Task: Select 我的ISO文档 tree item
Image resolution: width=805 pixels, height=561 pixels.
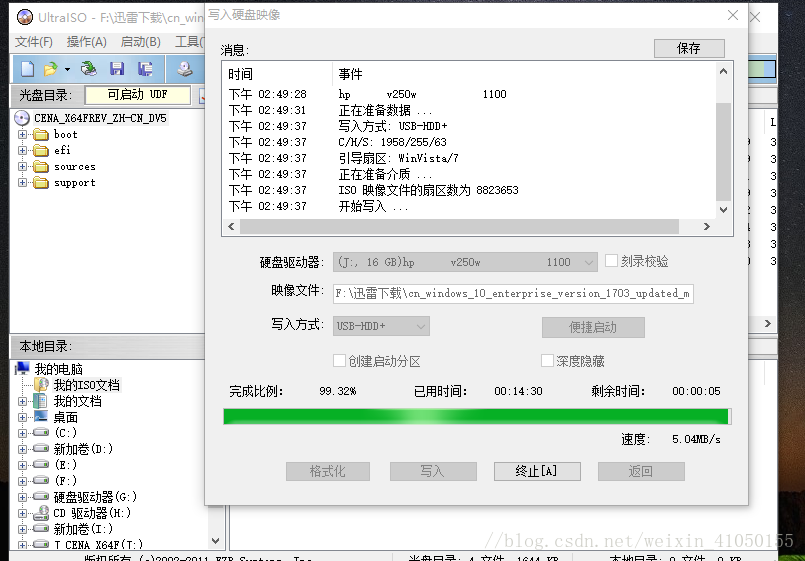Action: [86, 385]
